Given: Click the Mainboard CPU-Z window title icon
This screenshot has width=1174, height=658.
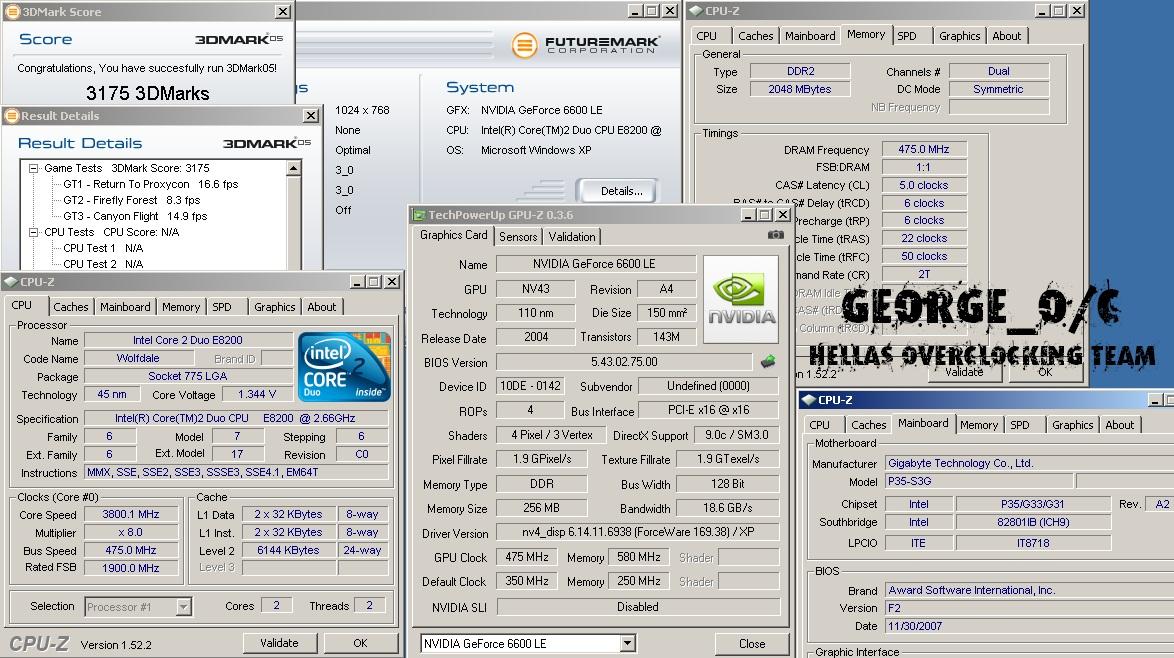Looking at the screenshot, I should point(809,400).
